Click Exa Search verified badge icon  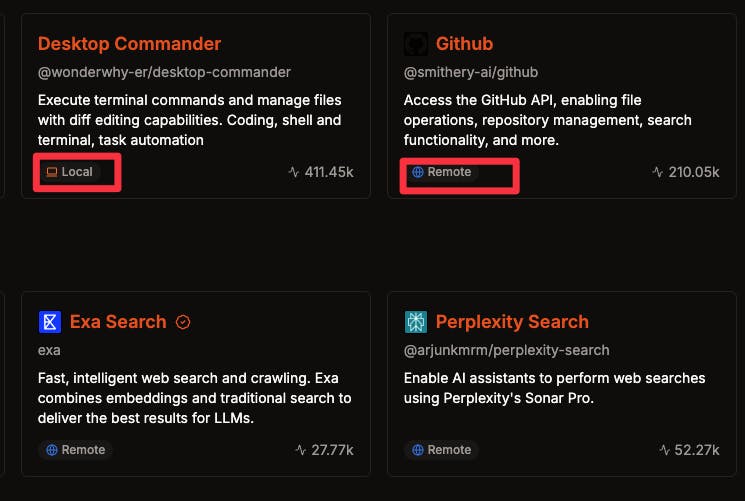pos(183,322)
